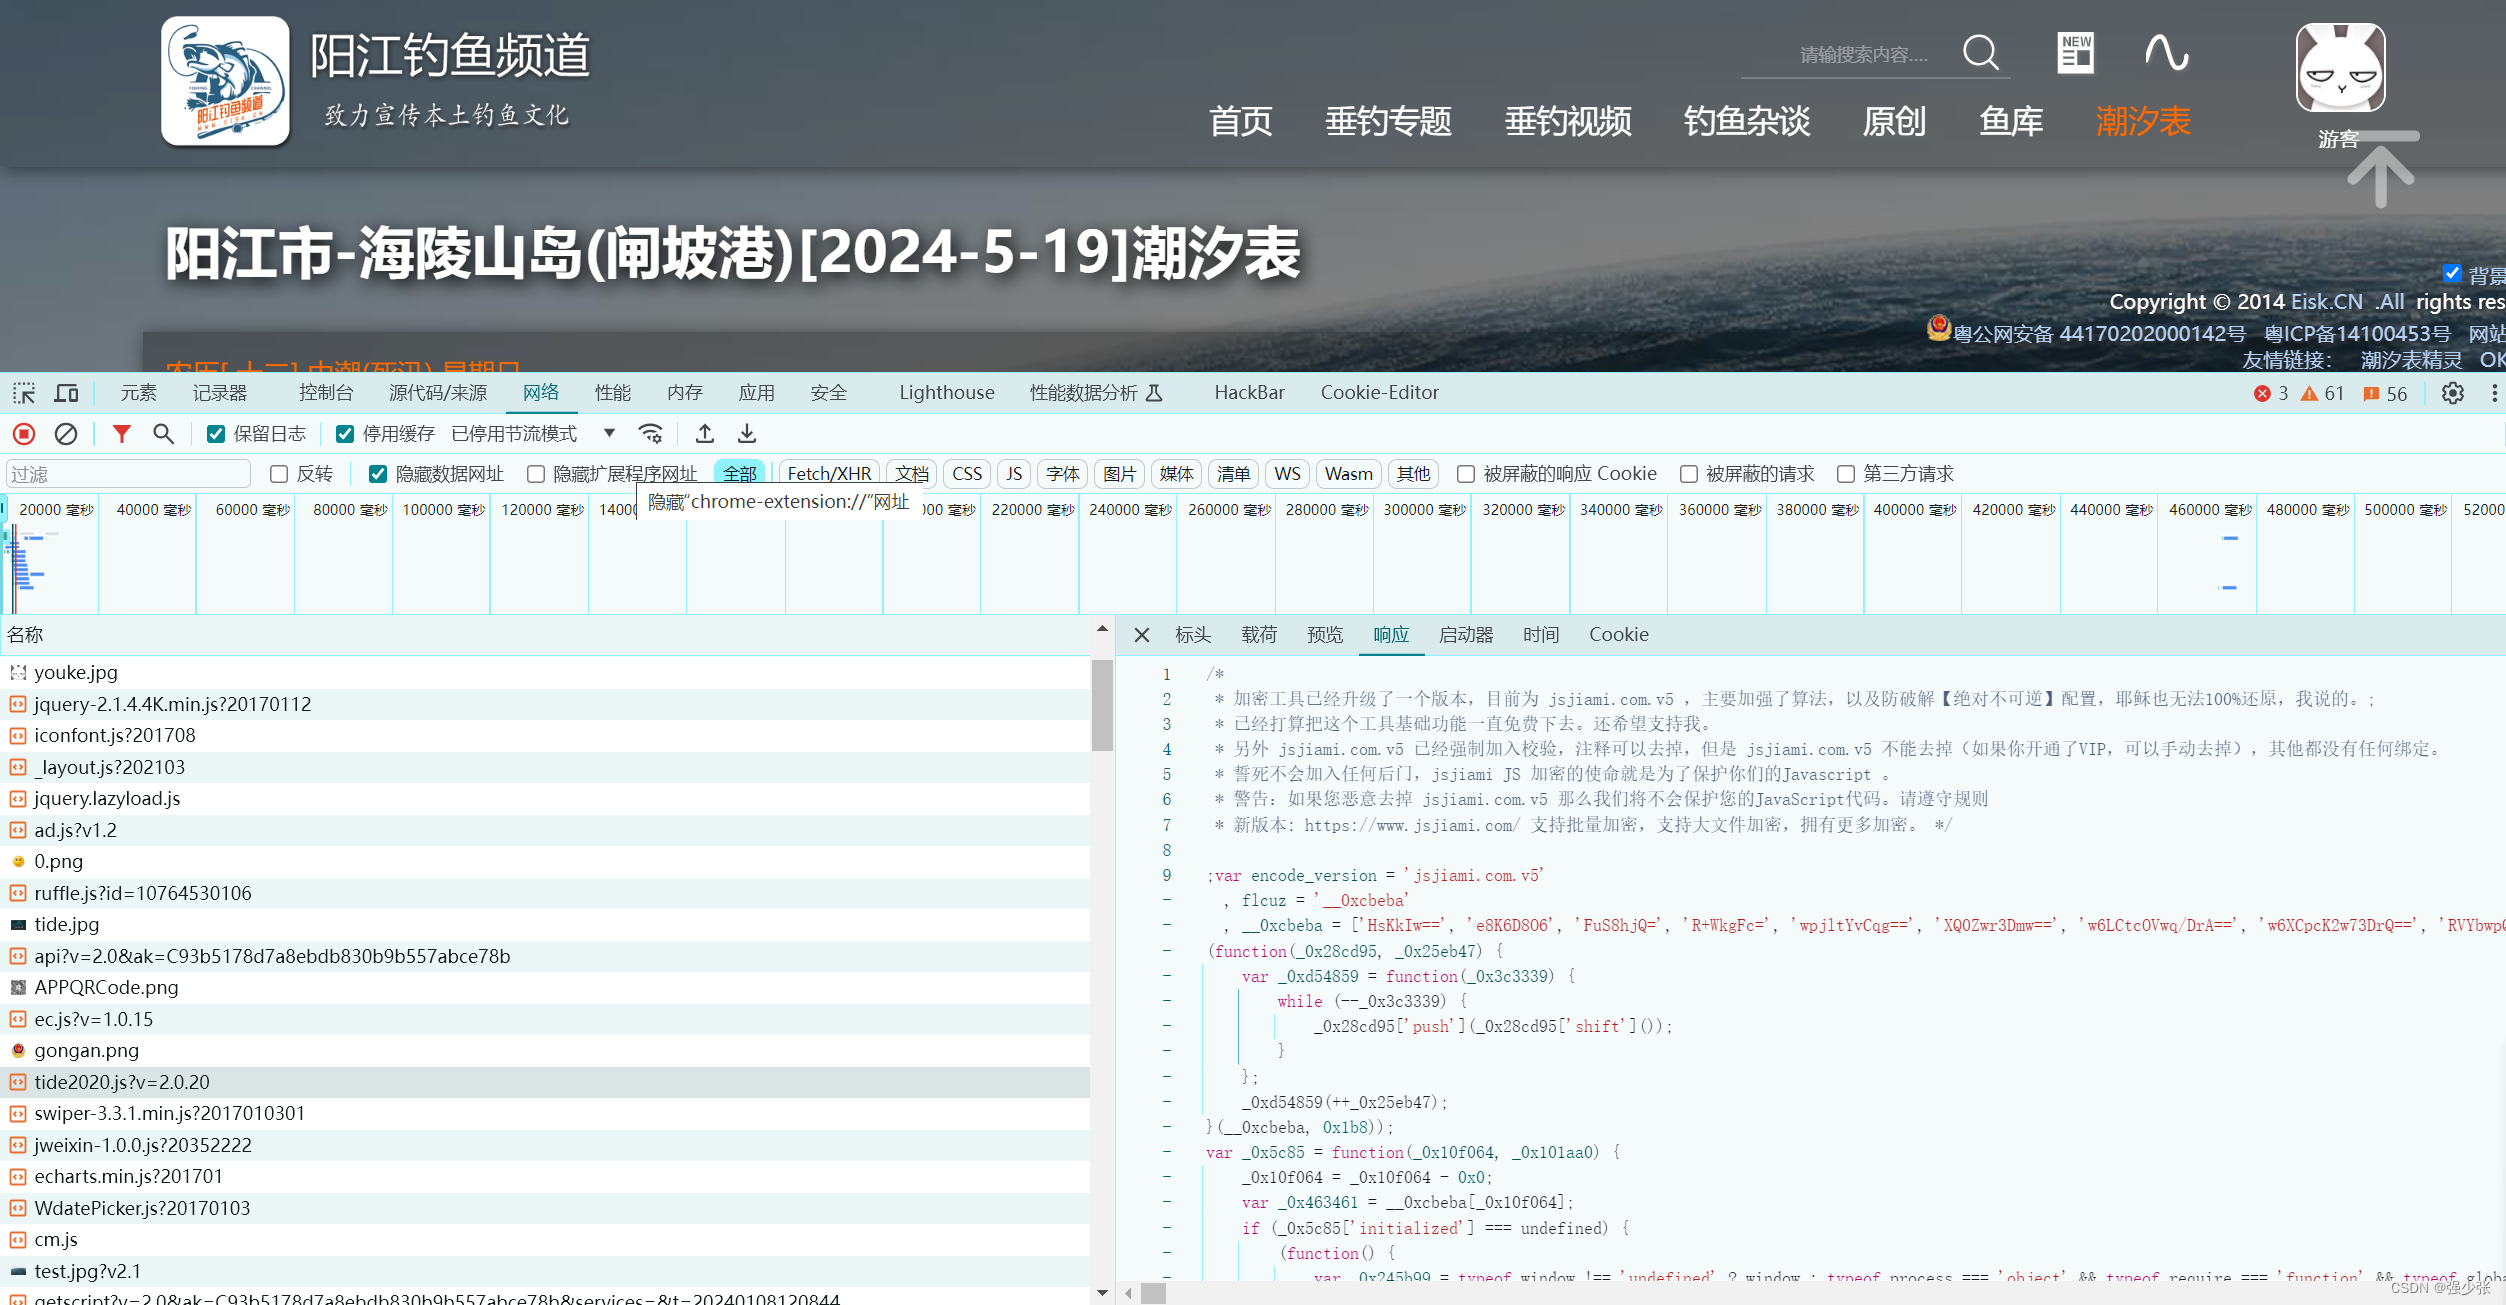This screenshot has height=1305, width=2506.
Task: Open the 潮汐表 navigation link
Action: coord(2142,121)
